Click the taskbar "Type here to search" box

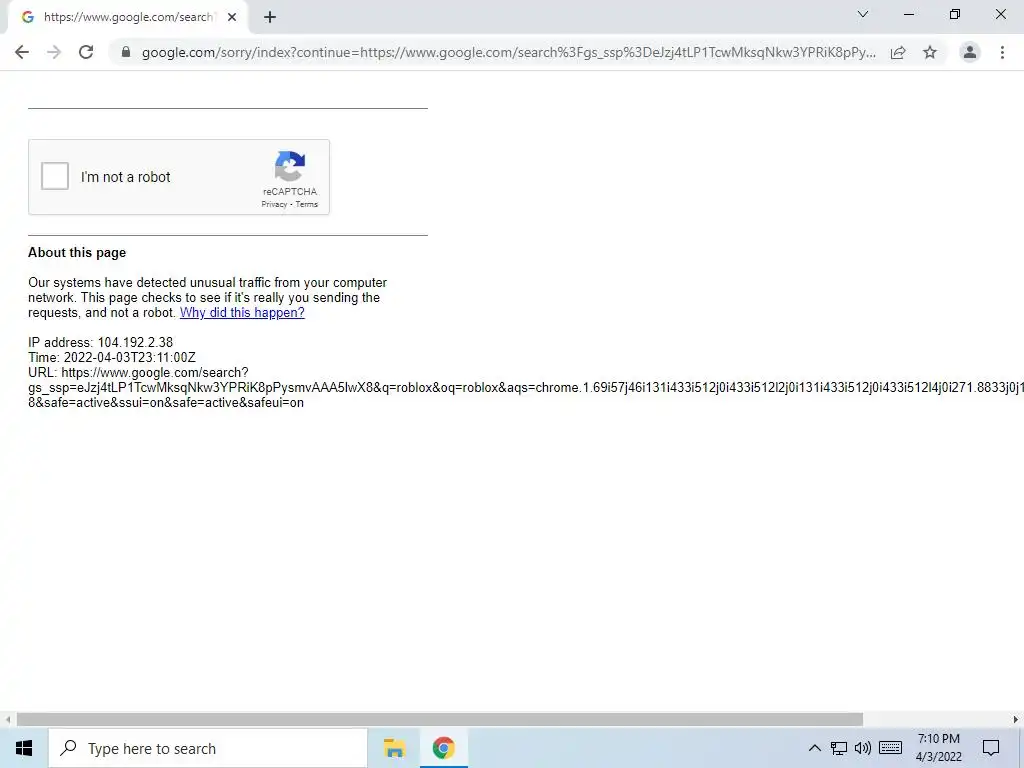208,748
